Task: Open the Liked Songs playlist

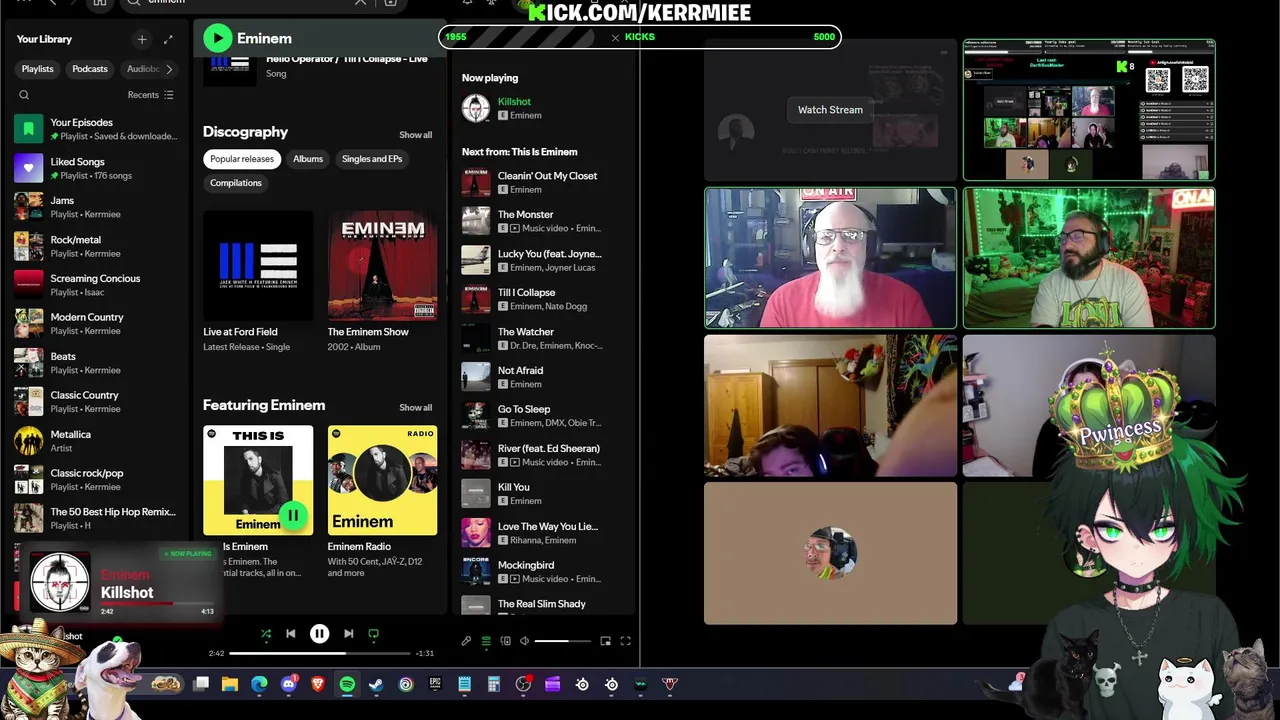Action: click(99, 168)
